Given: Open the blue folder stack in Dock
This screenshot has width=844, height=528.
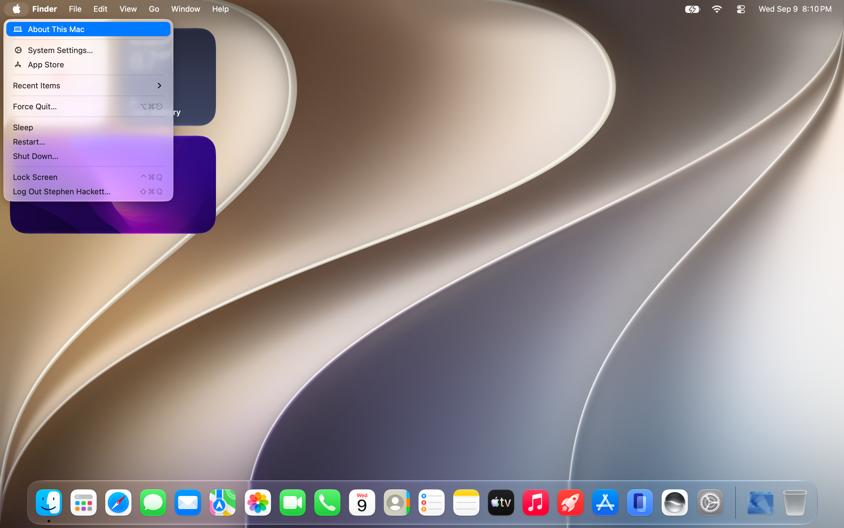Looking at the screenshot, I should [760, 503].
